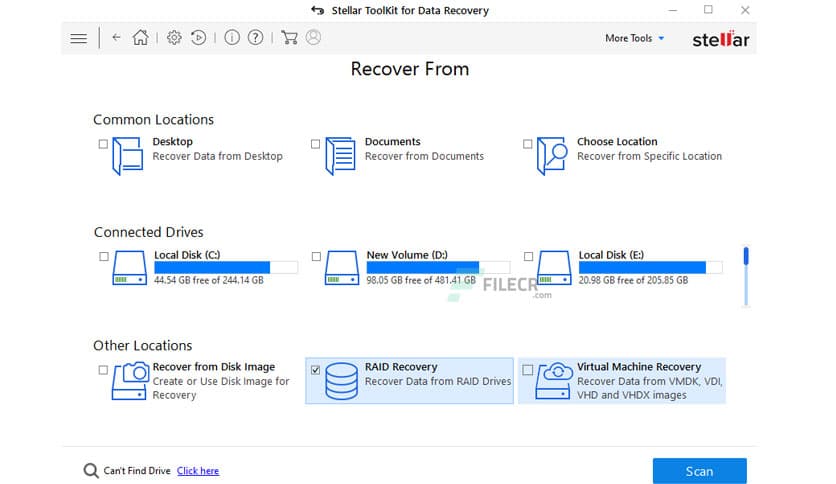
Task: Start the scan with Scan button
Action: click(700, 471)
